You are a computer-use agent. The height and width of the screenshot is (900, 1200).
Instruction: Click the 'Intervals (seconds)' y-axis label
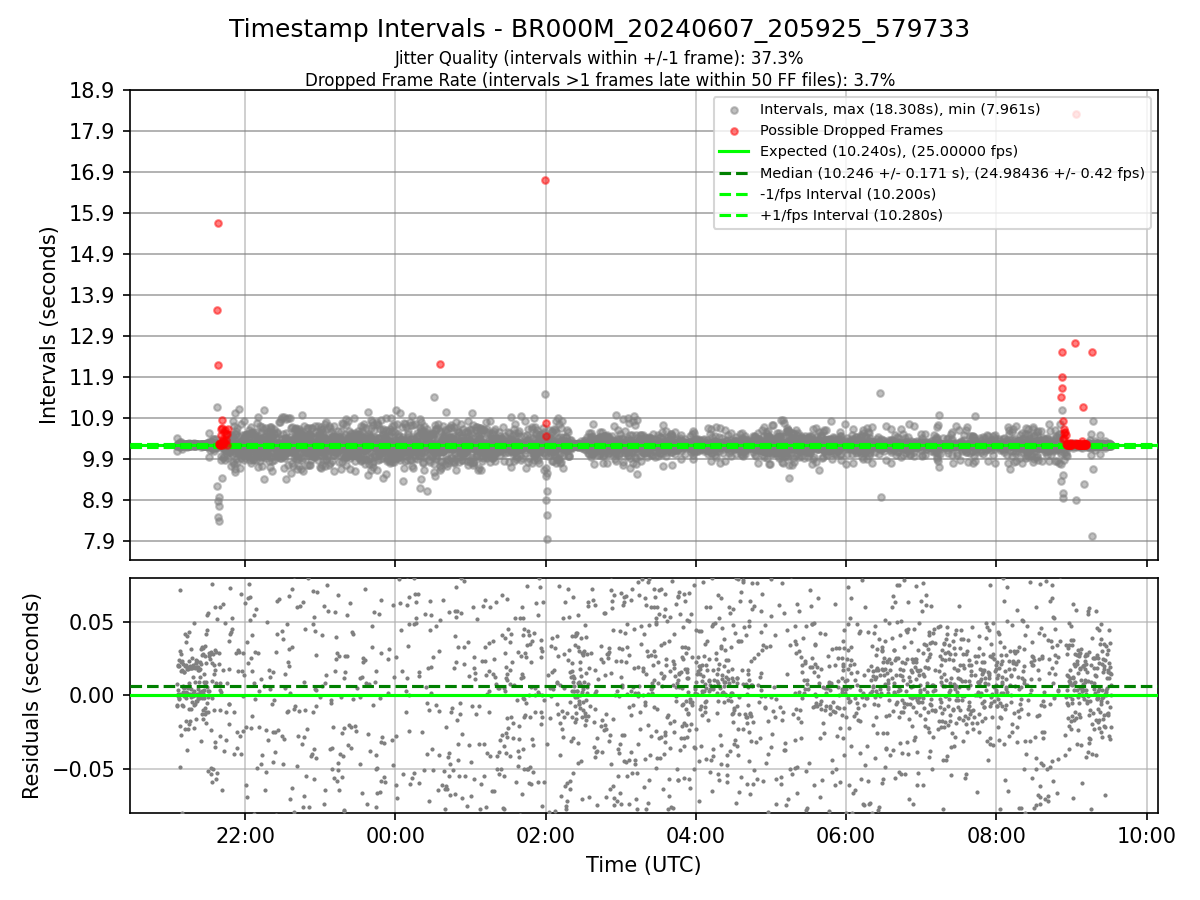[x=48, y=324]
